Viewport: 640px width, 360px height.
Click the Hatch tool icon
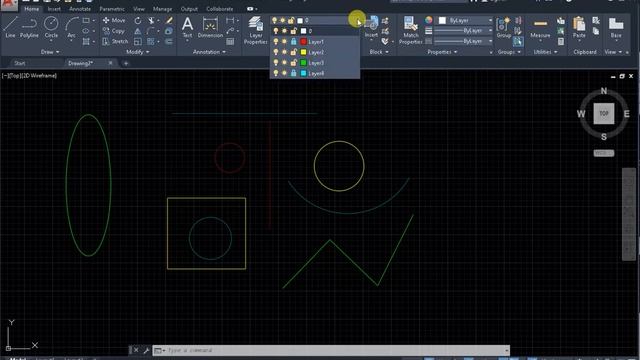click(x=86, y=42)
